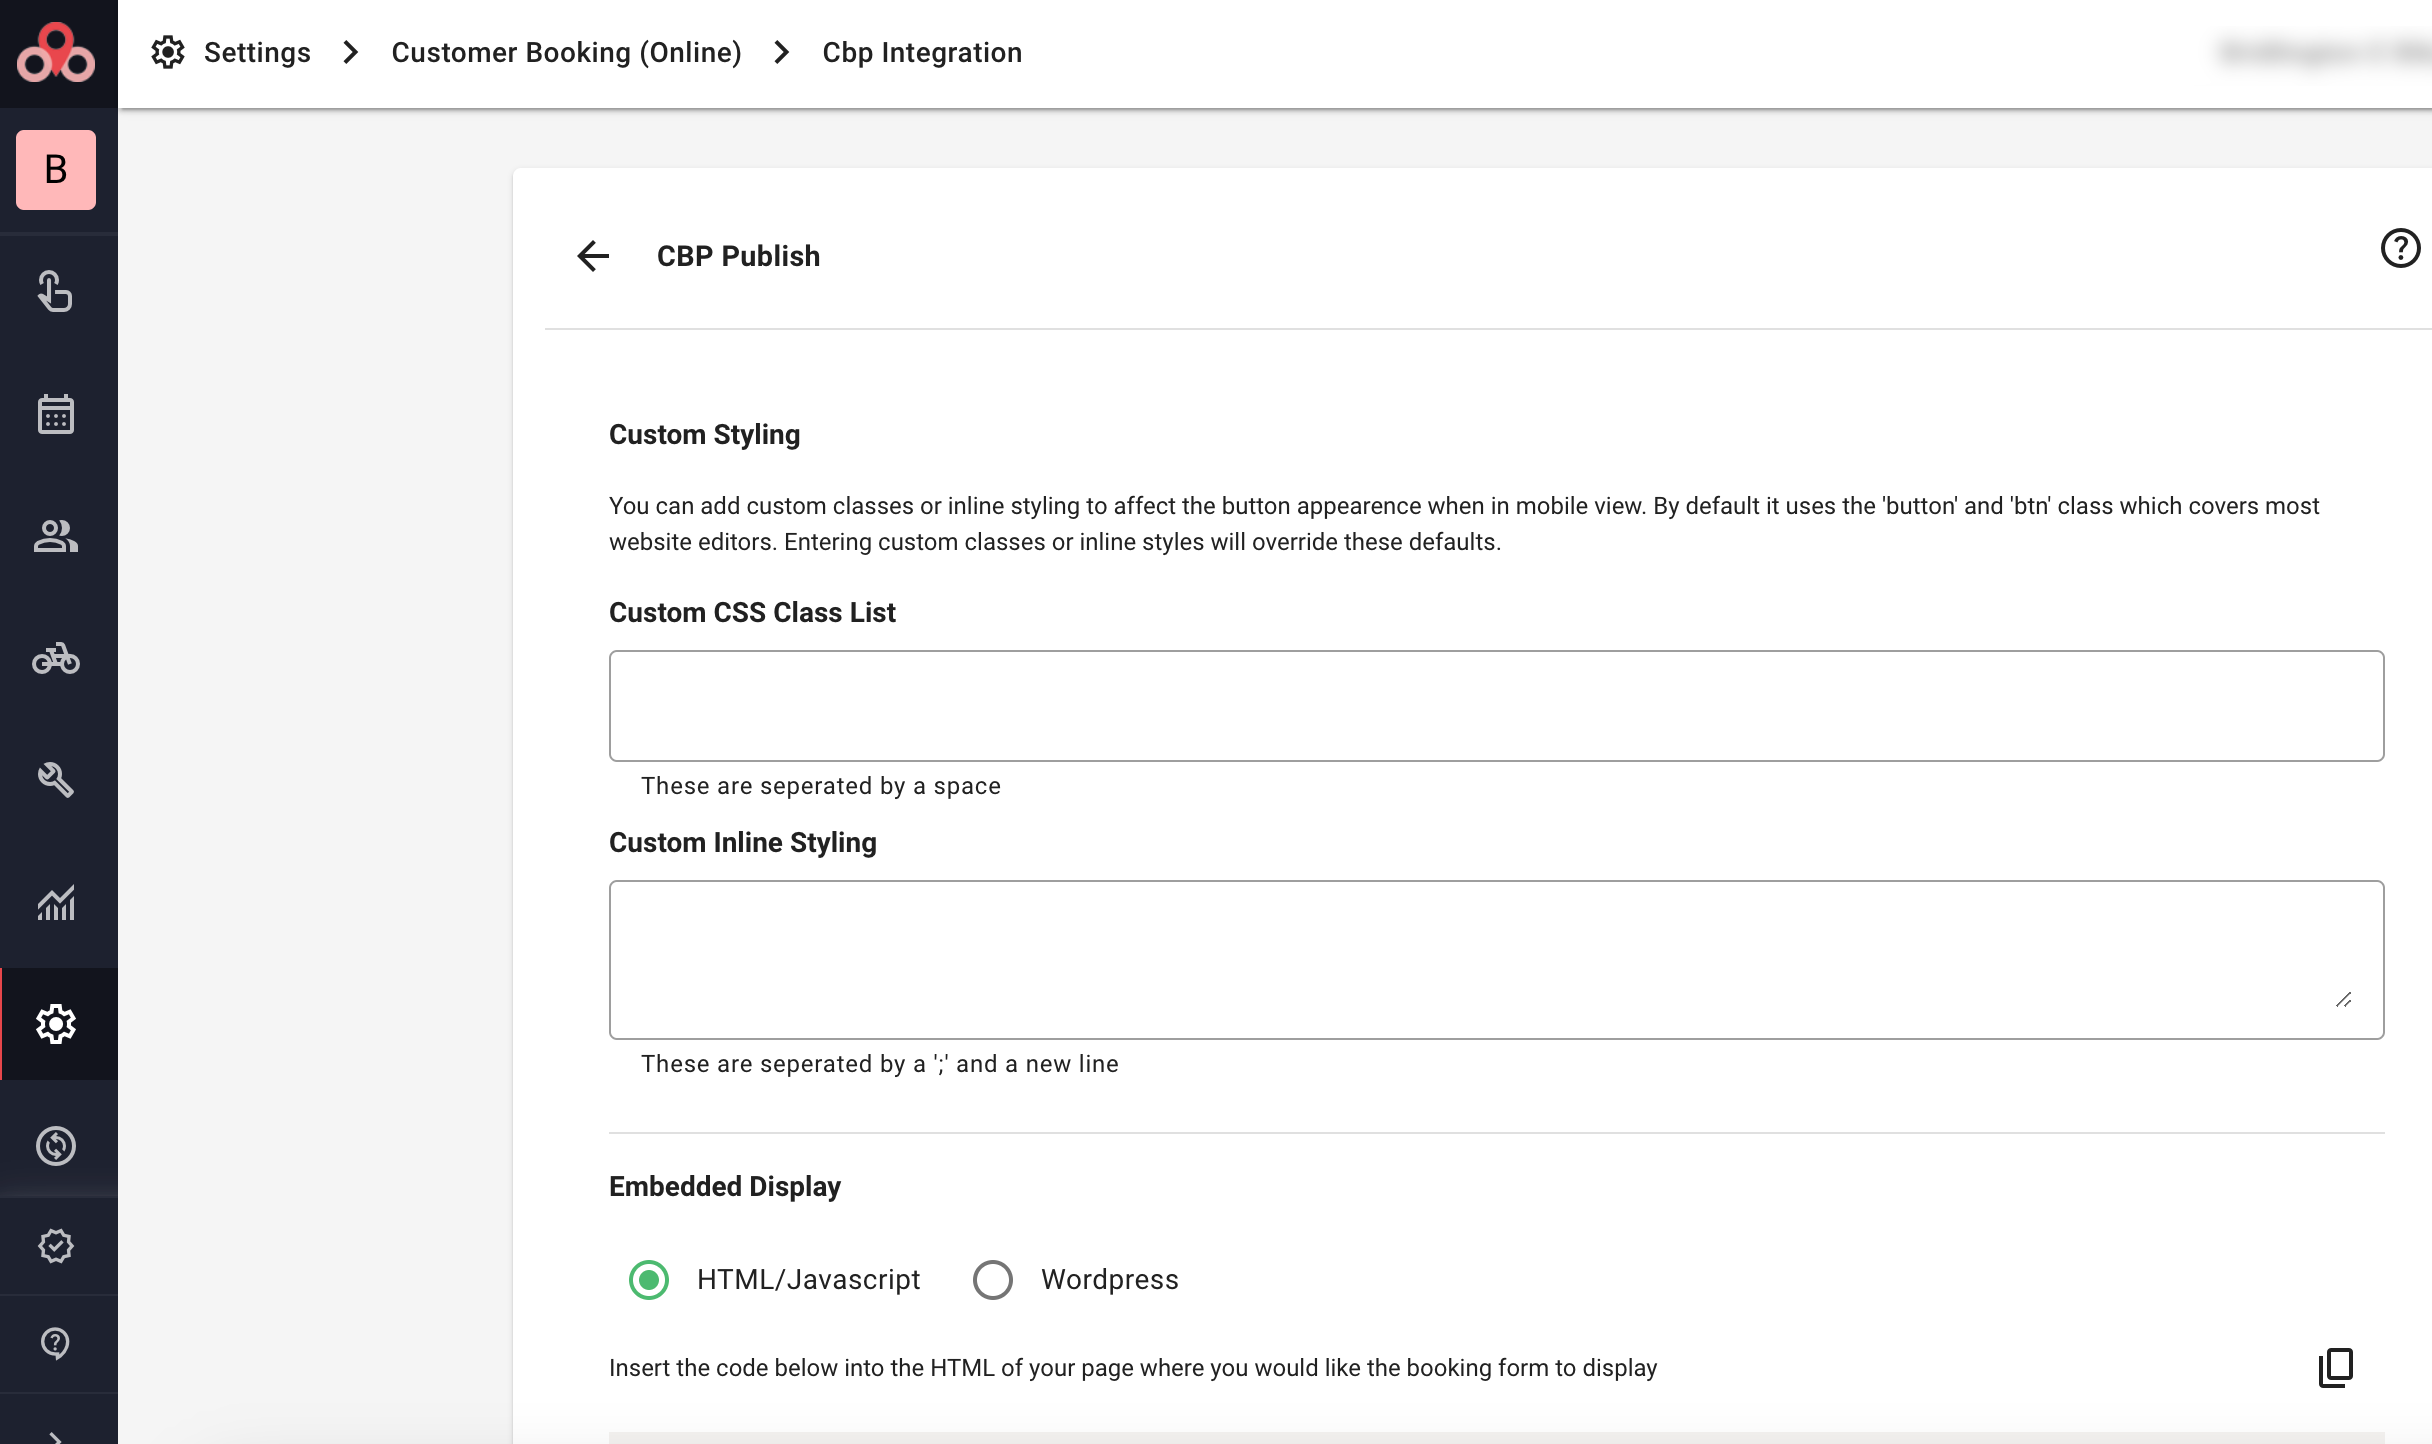Click the verified badge sidebar icon
Viewport: 2432px width, 1444px height.
tap(56, 1246)
